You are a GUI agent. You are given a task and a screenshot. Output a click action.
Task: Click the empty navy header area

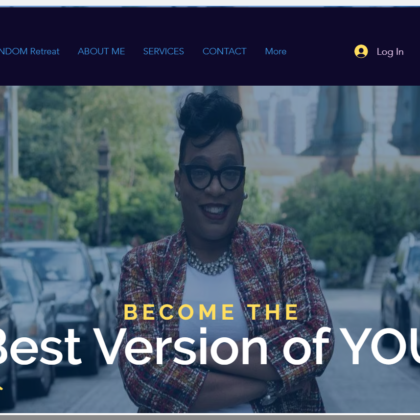click(x=210, y=23)
